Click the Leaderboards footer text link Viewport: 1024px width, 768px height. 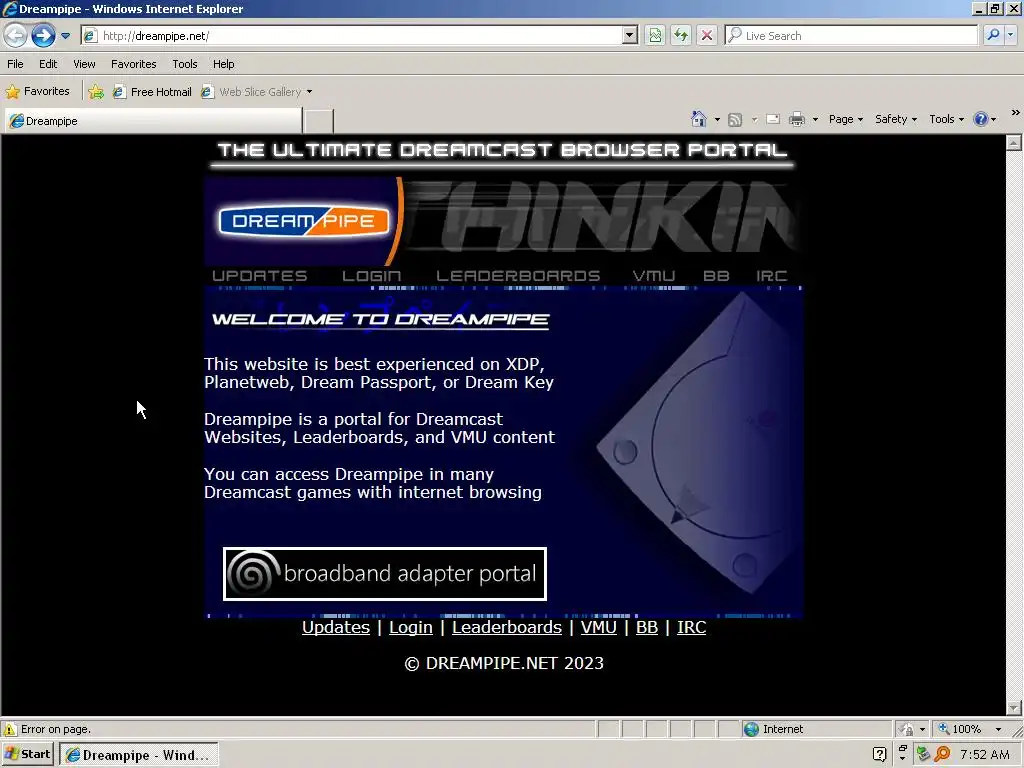pos(507,628)
